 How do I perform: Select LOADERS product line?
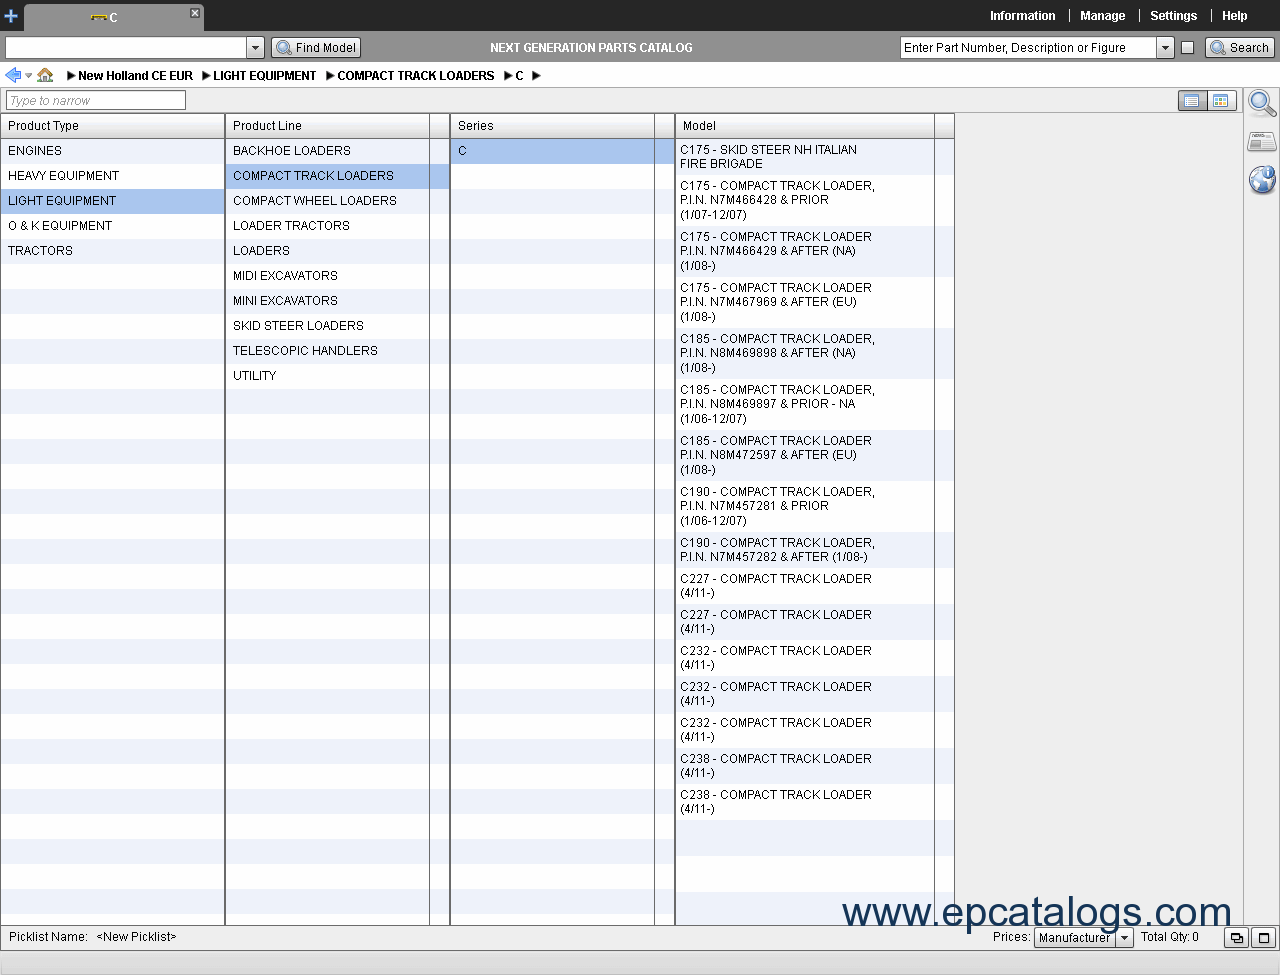(338, 251)
